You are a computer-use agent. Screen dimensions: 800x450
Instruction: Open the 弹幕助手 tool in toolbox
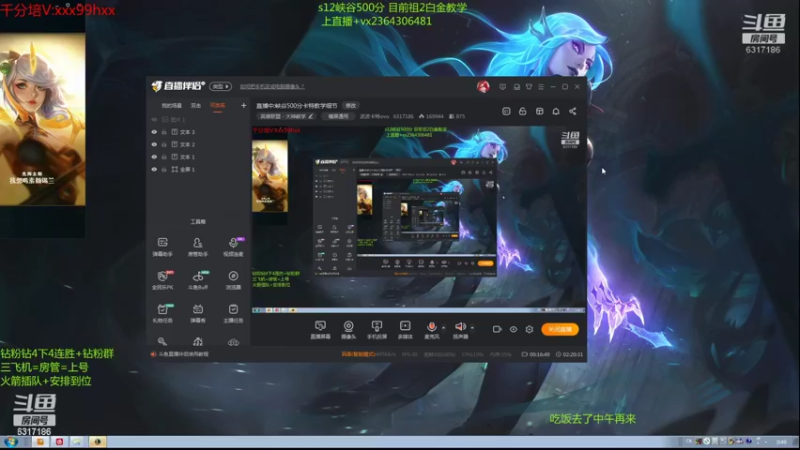pos(162,246)
